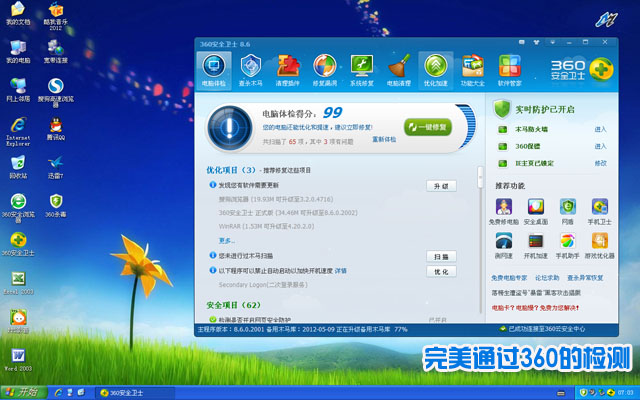
Task: Open 优化加速 optimization tab
Action: 436,71
